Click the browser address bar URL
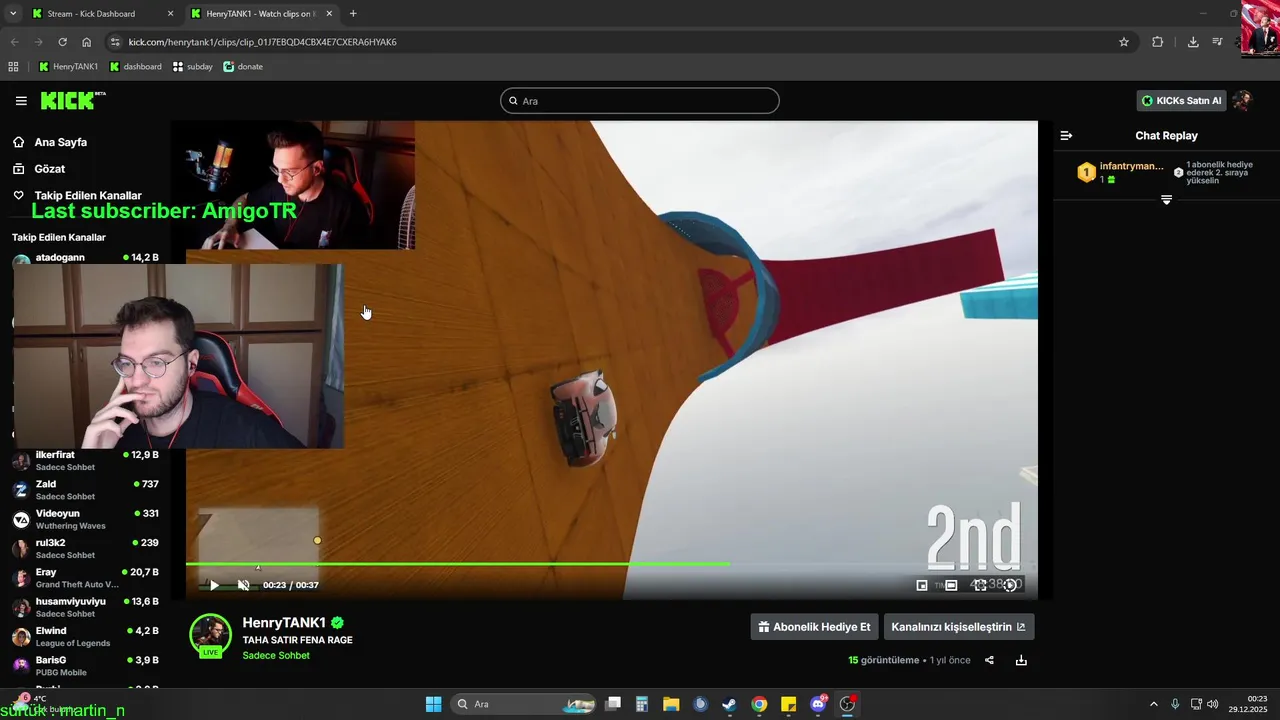Viewport: 1280px width, 720px height. pos(263,42)
